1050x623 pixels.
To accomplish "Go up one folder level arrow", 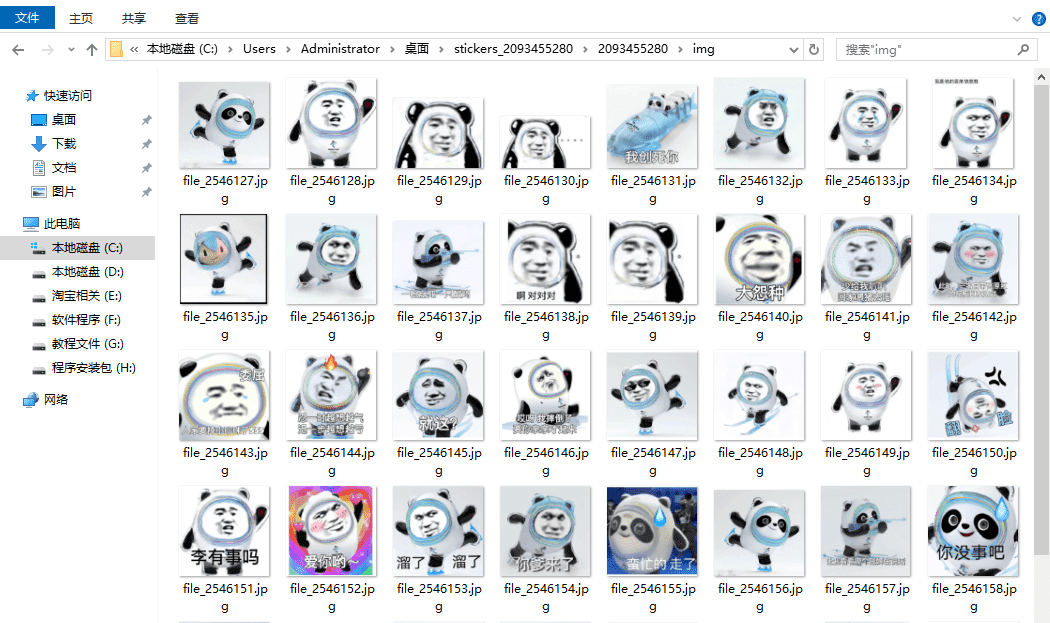I will (92, 49).
